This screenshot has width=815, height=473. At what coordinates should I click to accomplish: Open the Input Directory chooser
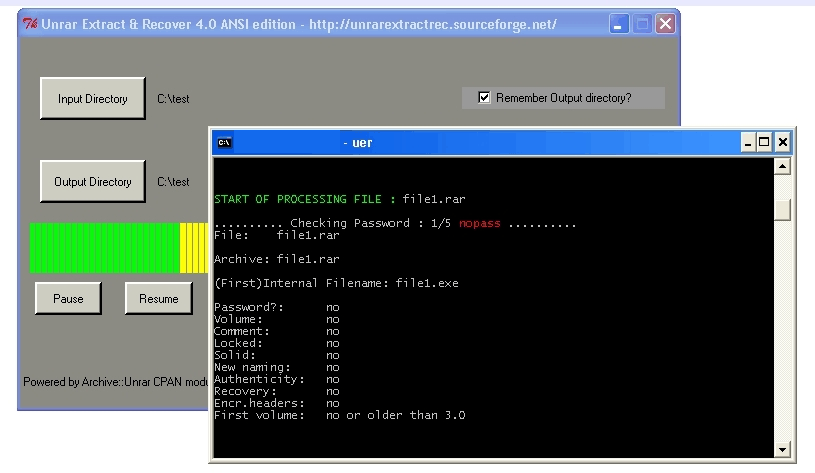click(x=93, y=98)
